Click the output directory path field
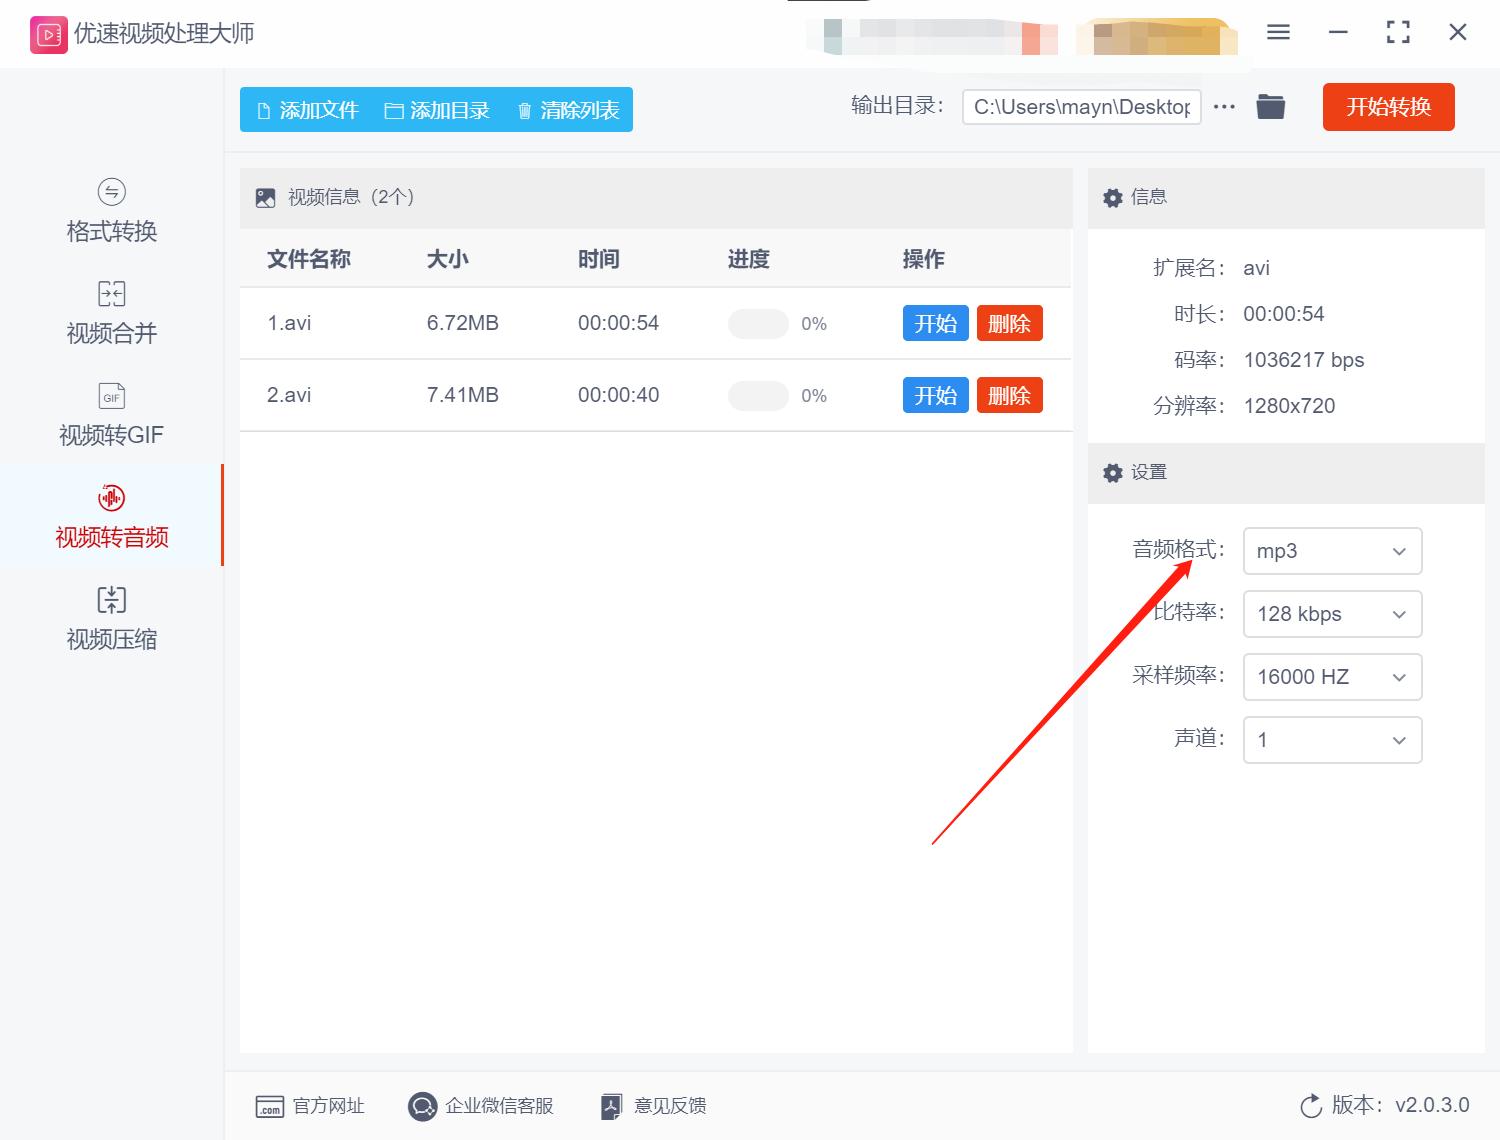Screen dimensions: 1500x1140 point(1081,106)
